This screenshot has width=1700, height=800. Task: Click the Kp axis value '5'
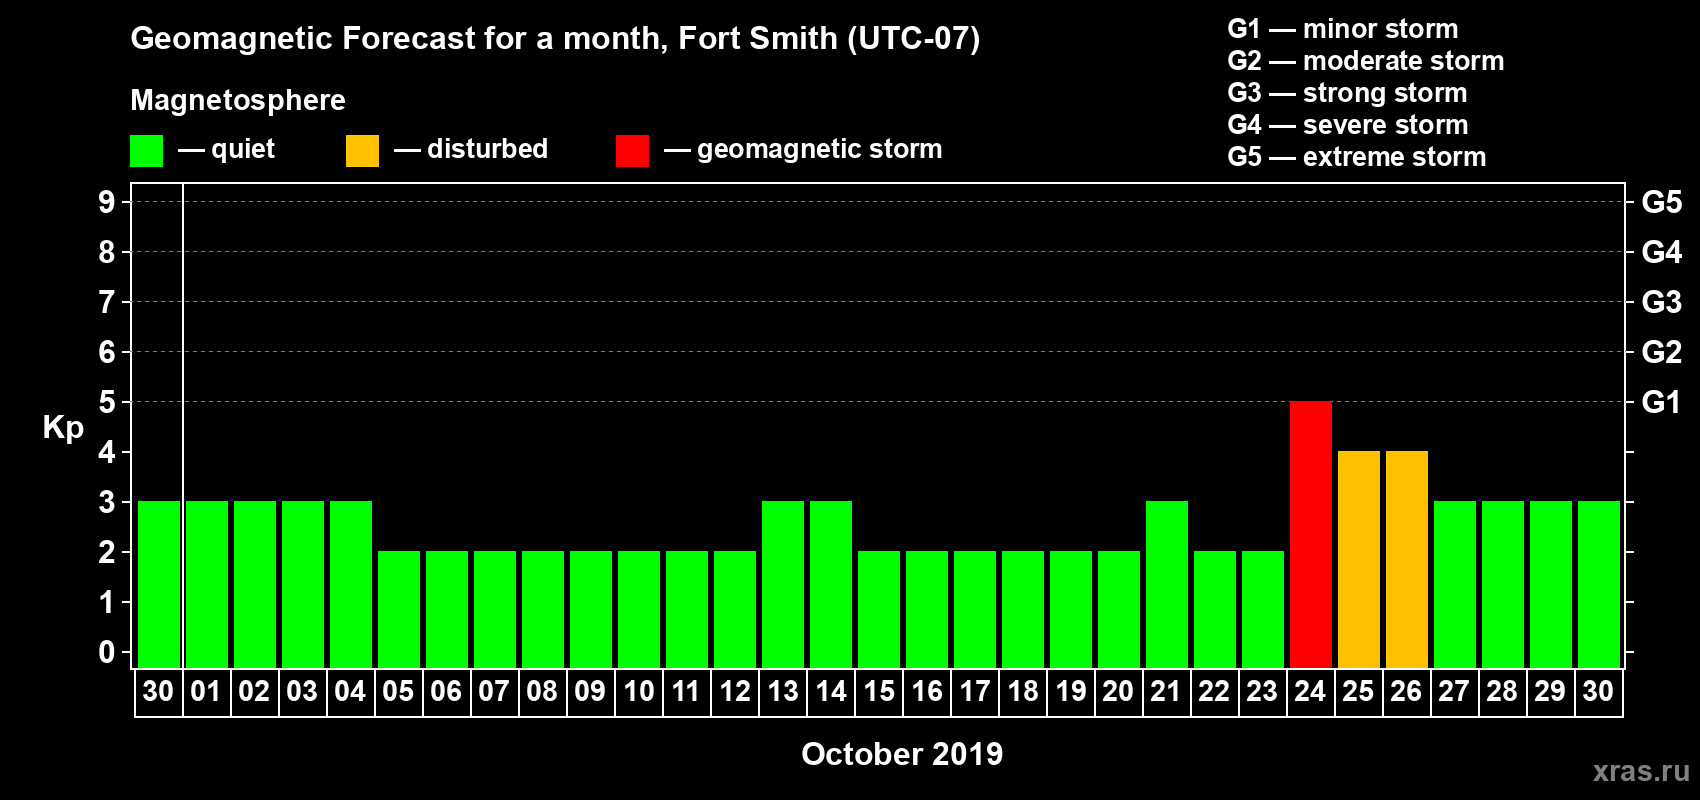click(107, 402)
